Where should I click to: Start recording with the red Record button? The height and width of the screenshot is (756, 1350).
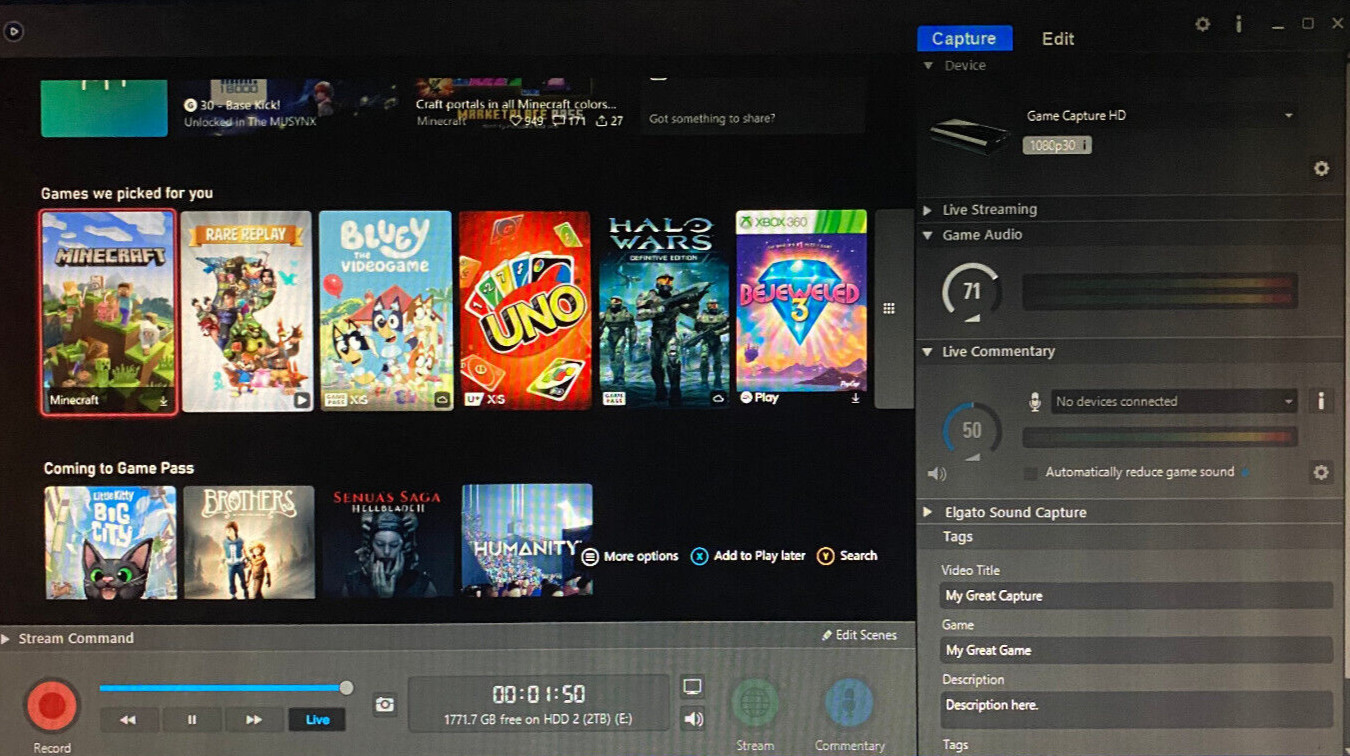coord(52,705)
